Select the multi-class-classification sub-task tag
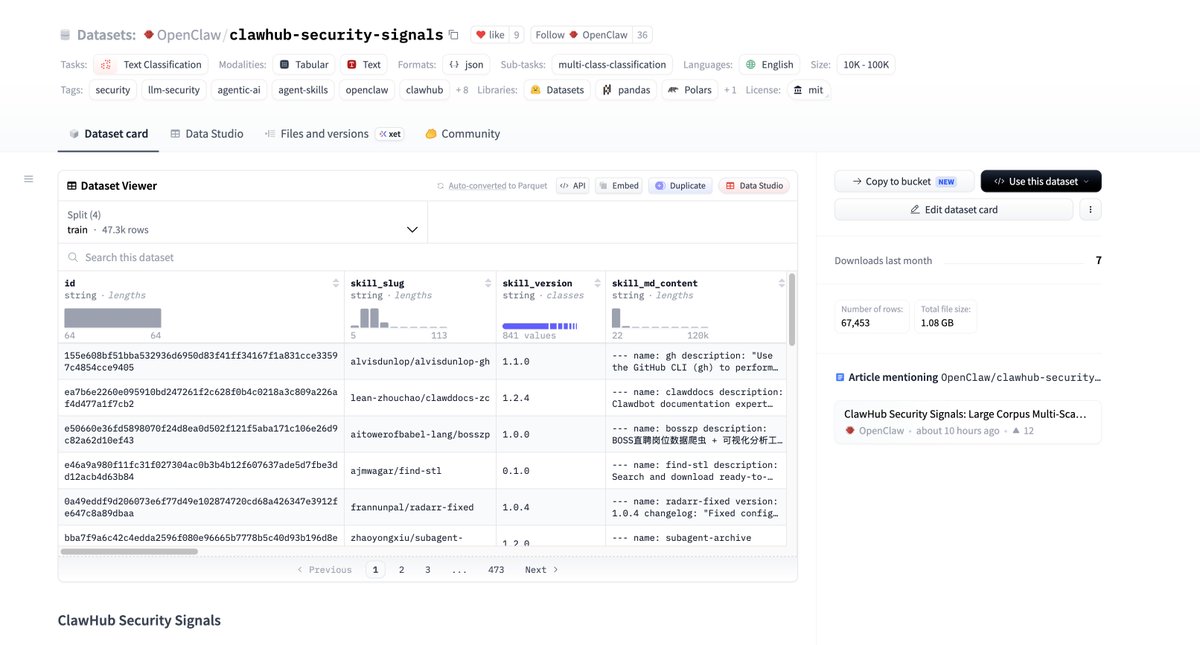Image resolution: width=1200 pixels, height=645 pixels. tap(612, 64)
